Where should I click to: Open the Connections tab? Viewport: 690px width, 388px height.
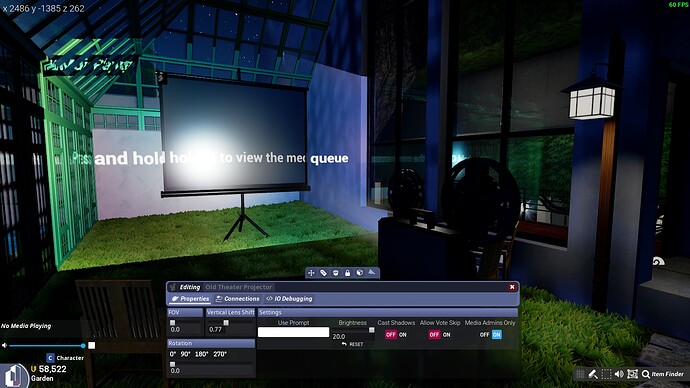pos(238,299)
